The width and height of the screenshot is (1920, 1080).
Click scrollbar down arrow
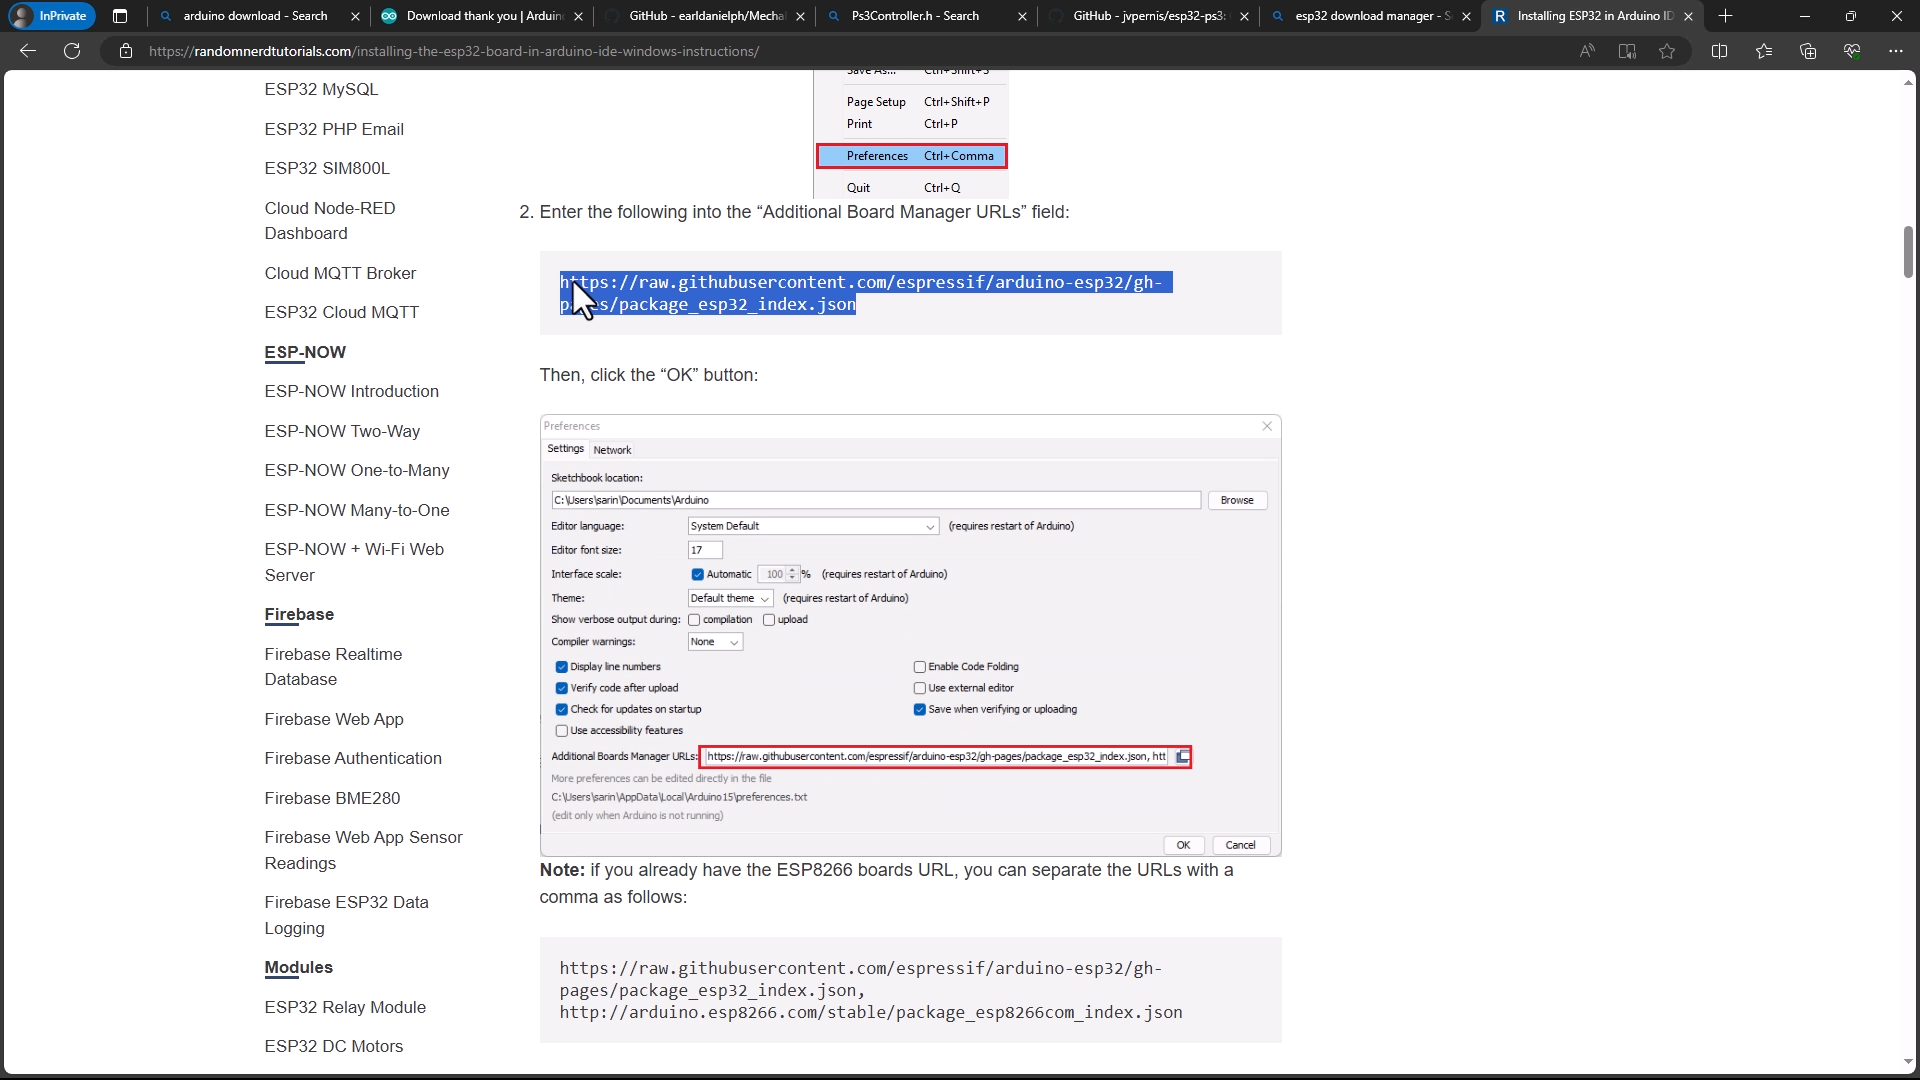[1909, 1061]
